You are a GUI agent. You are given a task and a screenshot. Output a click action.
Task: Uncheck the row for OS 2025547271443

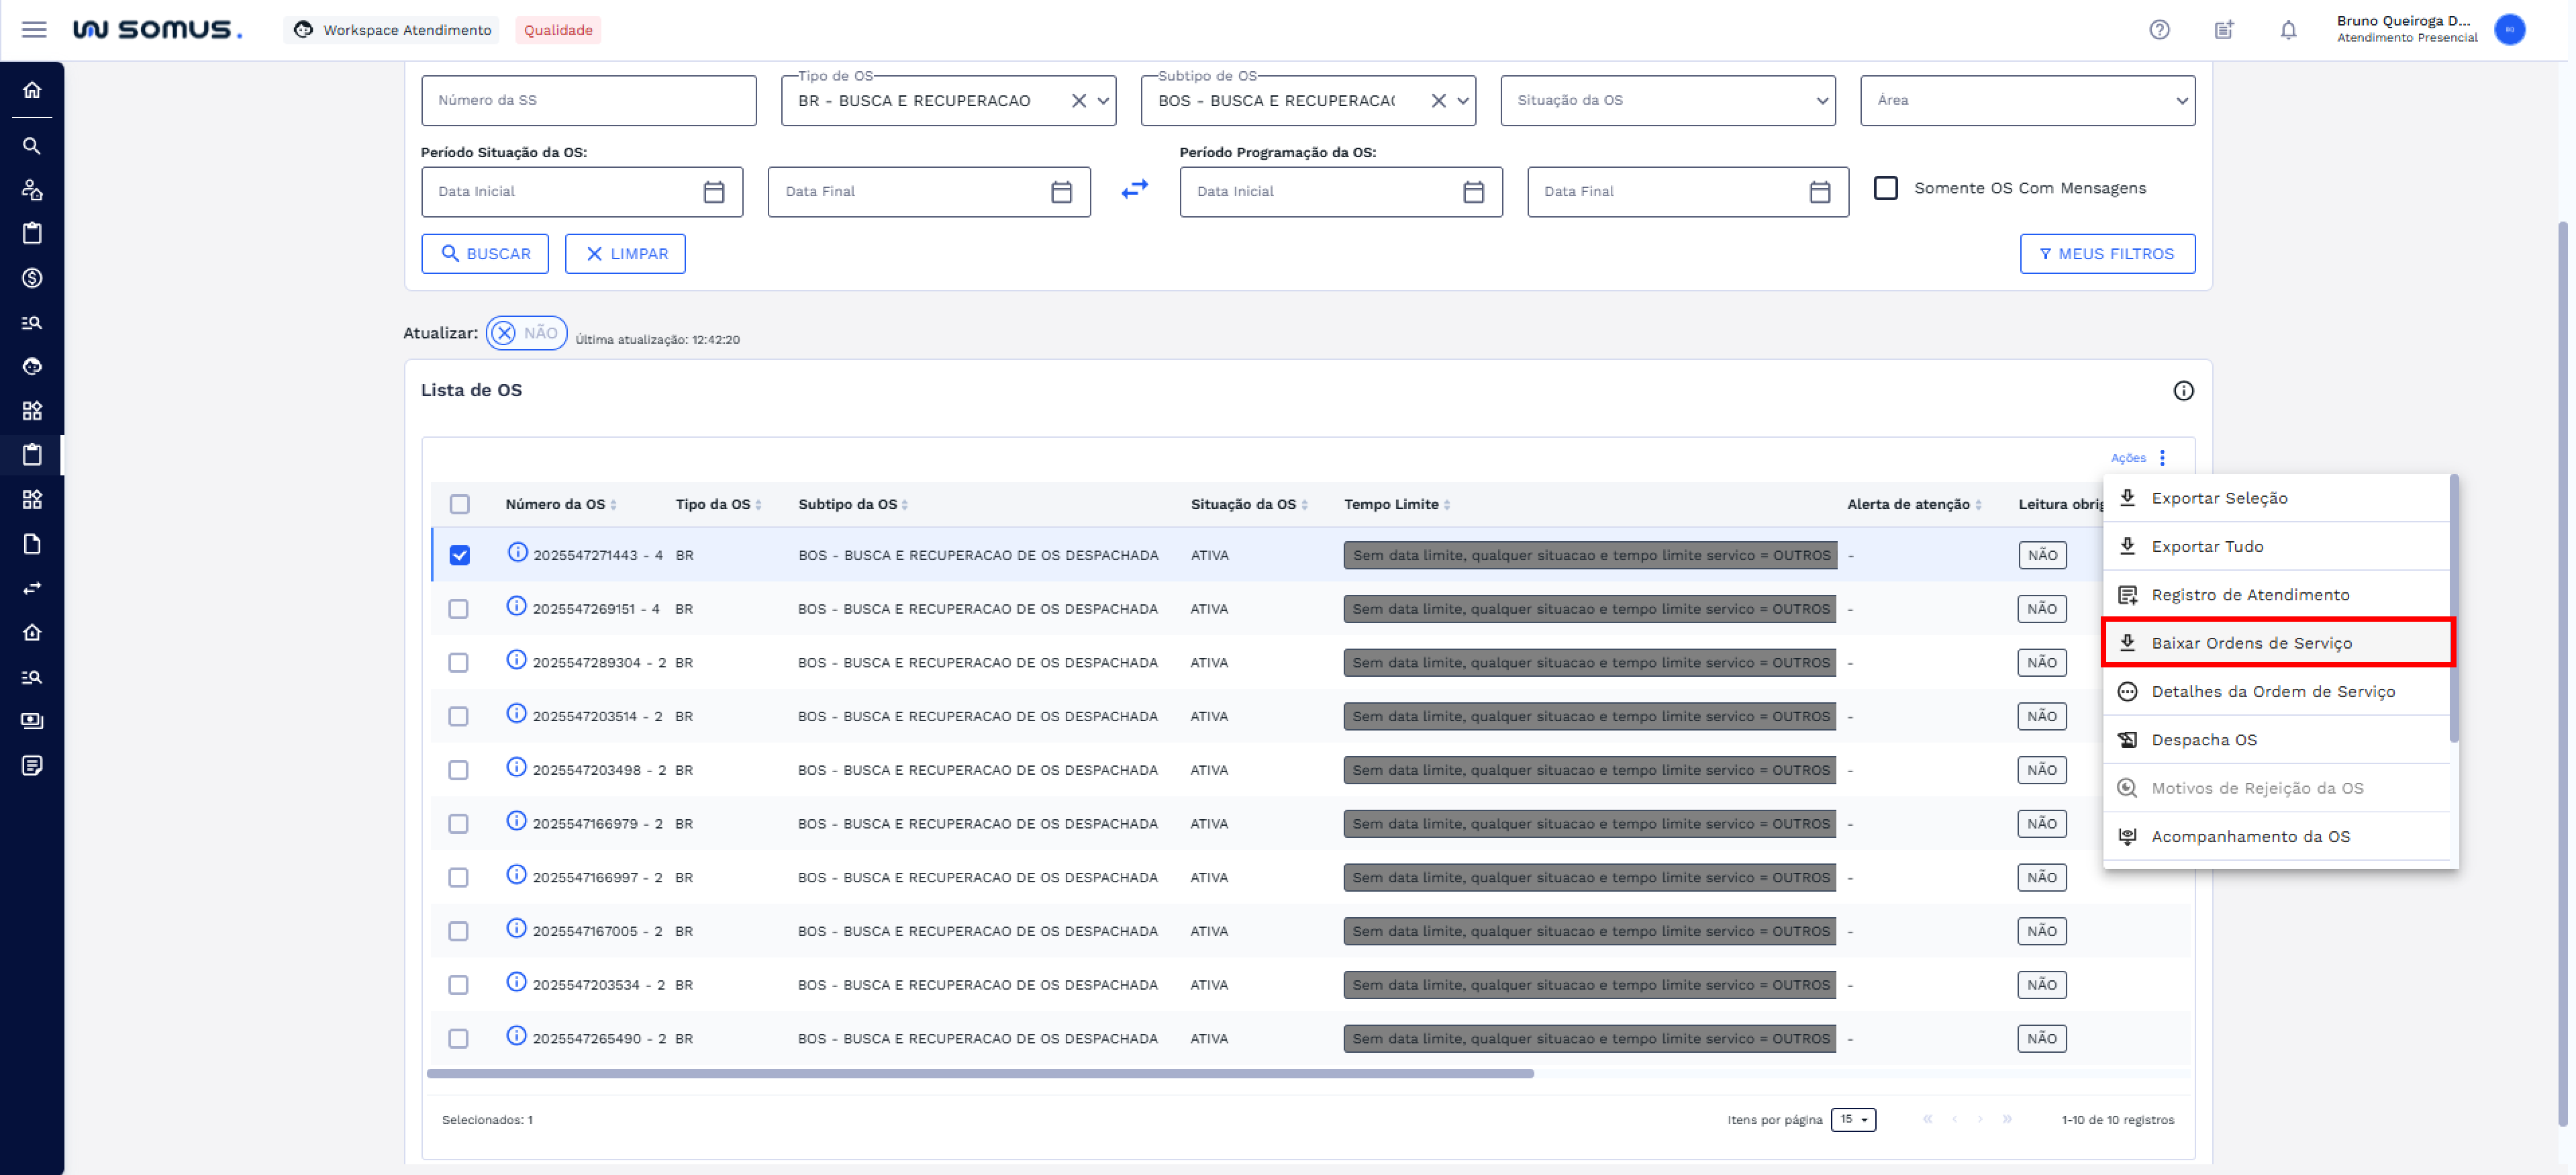coord(459,555)
